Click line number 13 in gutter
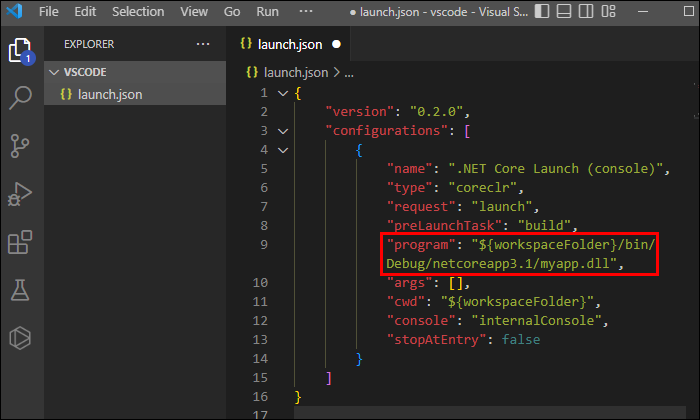This screenshot has width=700, height=420. click(260, 340)
